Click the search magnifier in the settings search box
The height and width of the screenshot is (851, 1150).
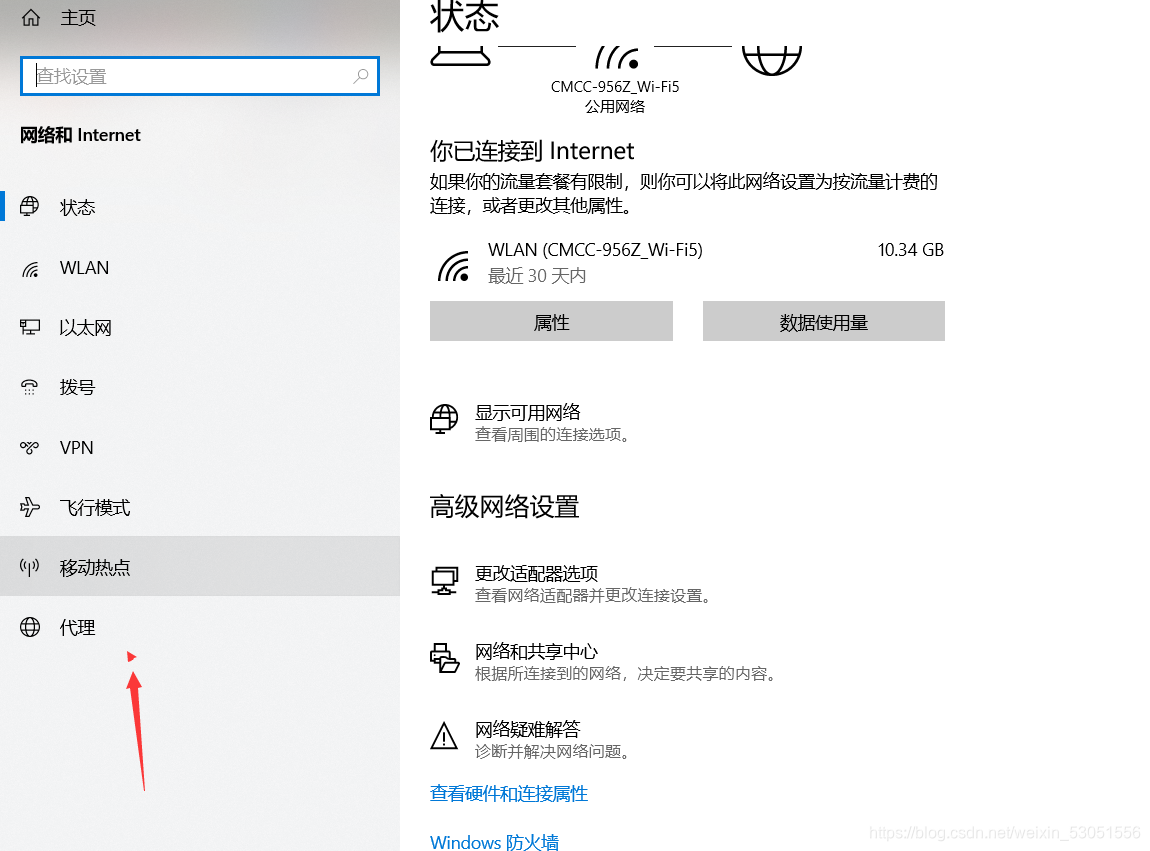[x=360, y=76]
